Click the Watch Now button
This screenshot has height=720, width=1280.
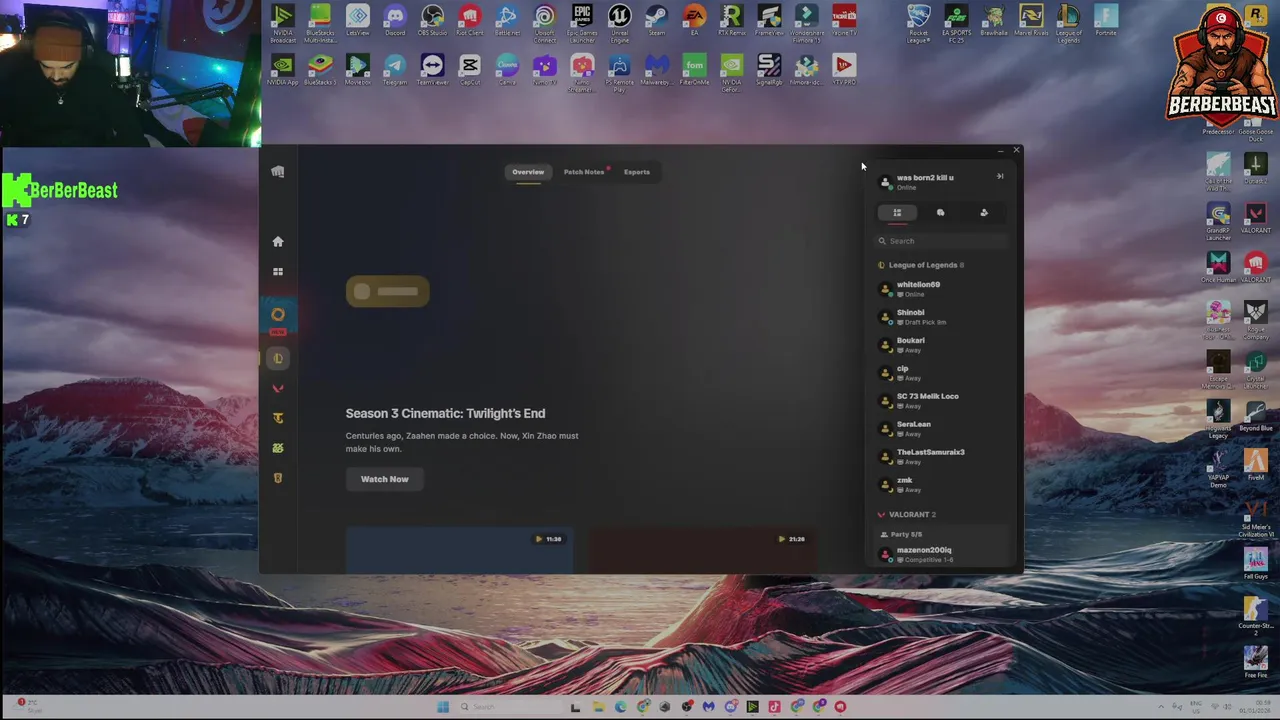point(385,479)
